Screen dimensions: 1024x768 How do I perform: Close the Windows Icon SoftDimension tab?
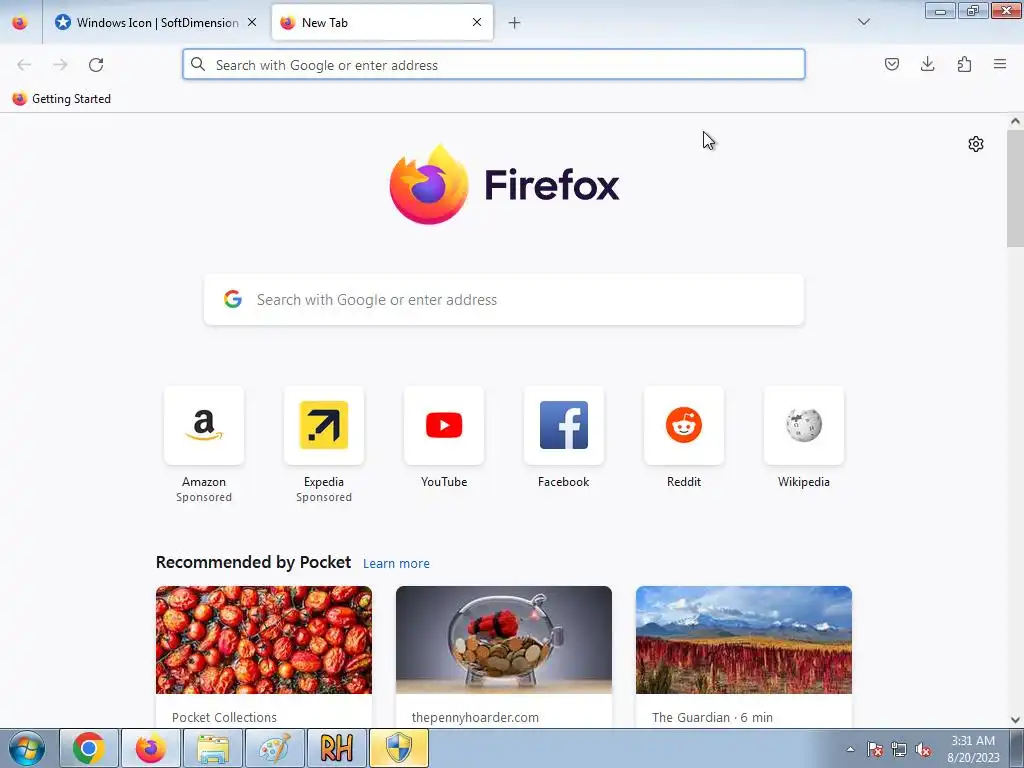252,22
